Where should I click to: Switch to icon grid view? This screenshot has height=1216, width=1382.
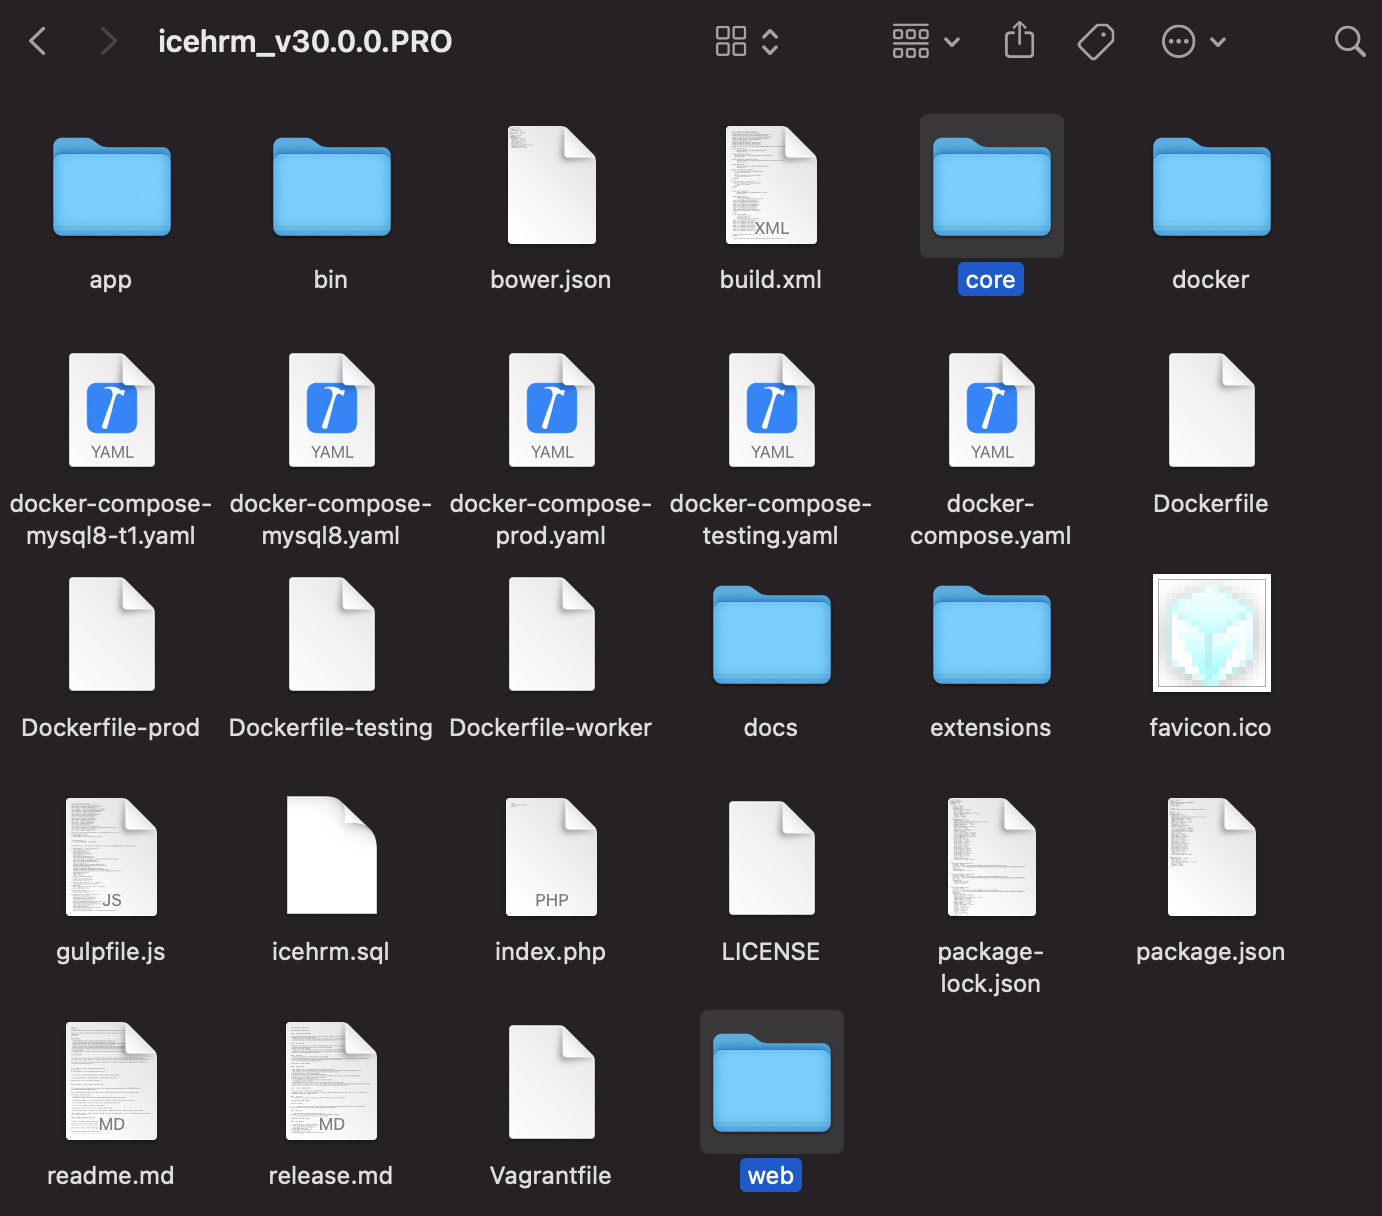coord(731,41)
